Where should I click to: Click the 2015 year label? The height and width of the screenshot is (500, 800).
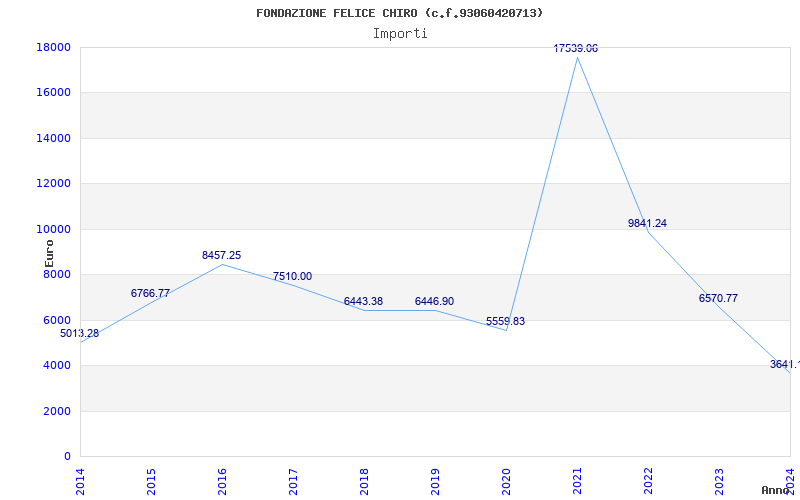click(x=151, y=482)
